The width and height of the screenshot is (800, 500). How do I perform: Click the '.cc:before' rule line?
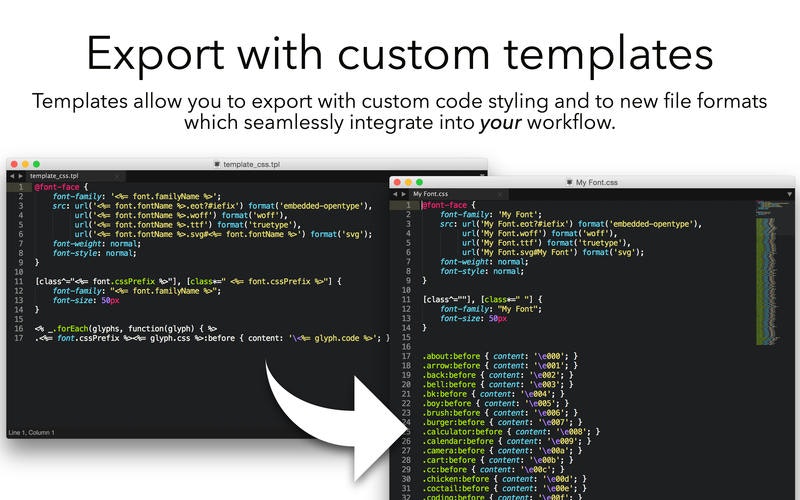tap(493, 470)
